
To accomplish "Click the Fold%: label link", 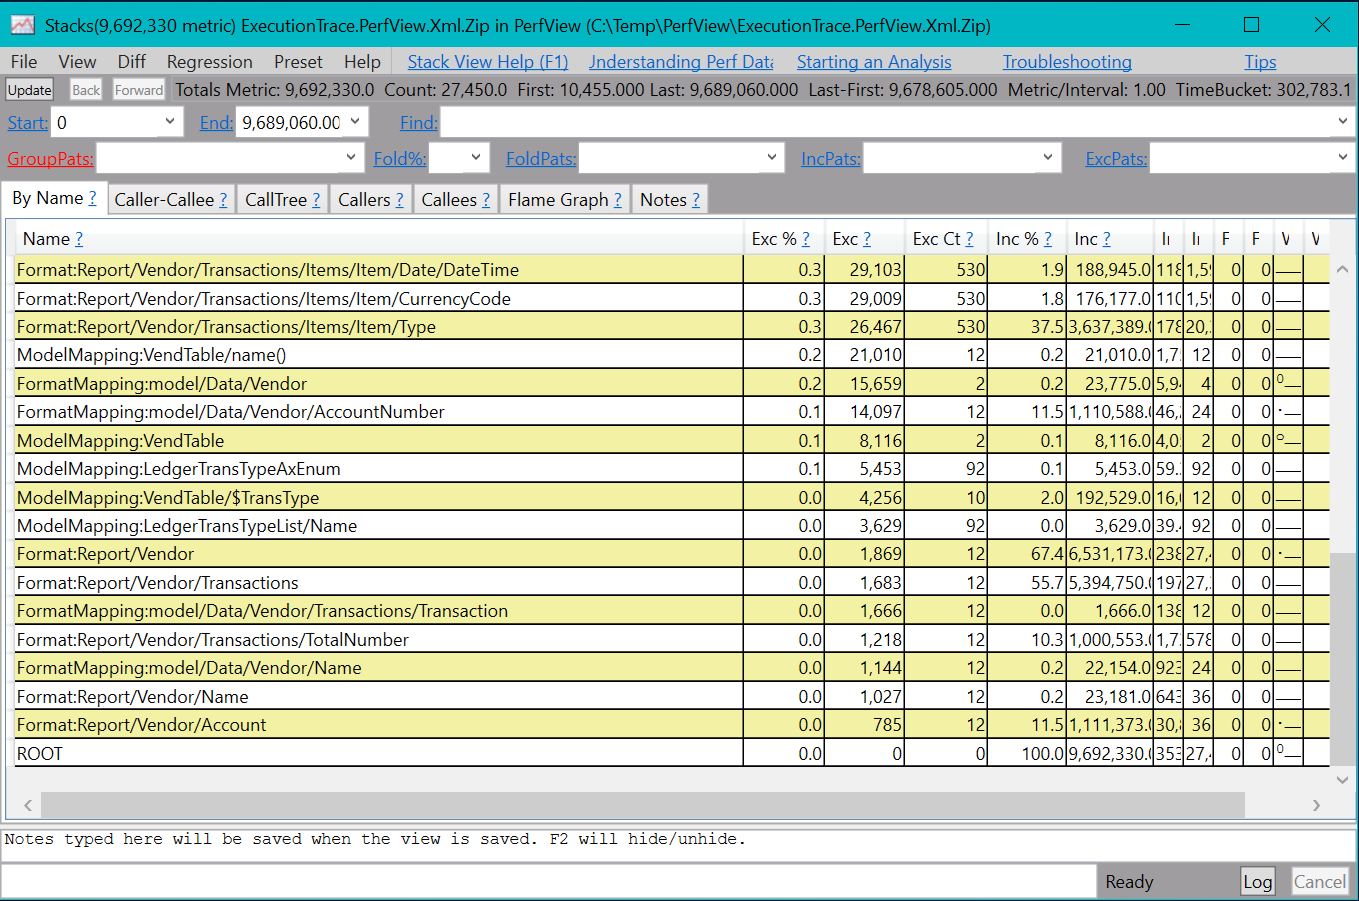I will pyautogui.click(x=400, y=159).
